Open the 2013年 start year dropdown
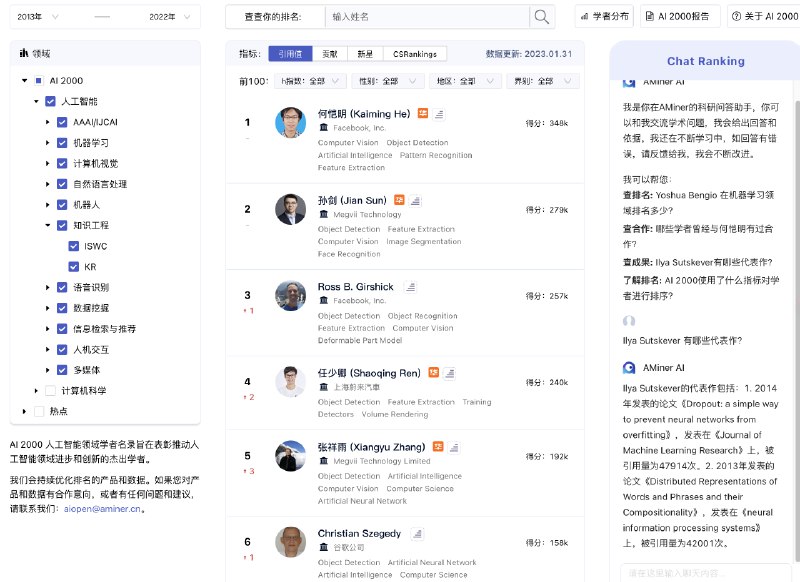This screenshot has width=800, height=582. [38, 17]
